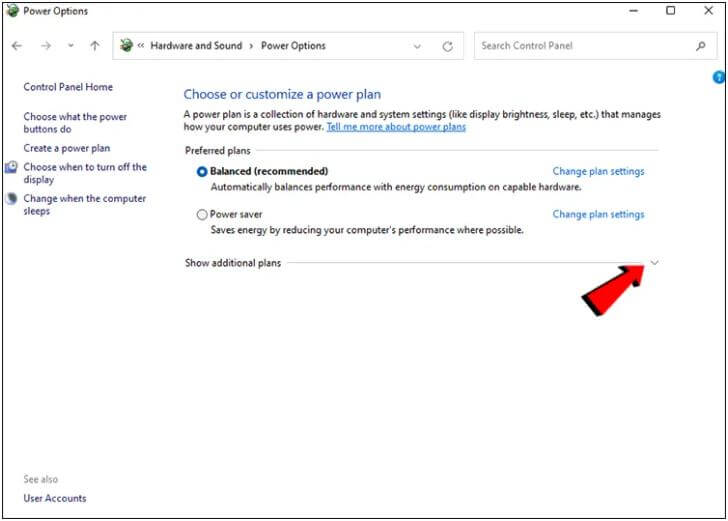Image resolution: width=728 pixels, height=521 pixels.
Task: Click the 'Choose or customize a power plan' heading
Action: 282,94
